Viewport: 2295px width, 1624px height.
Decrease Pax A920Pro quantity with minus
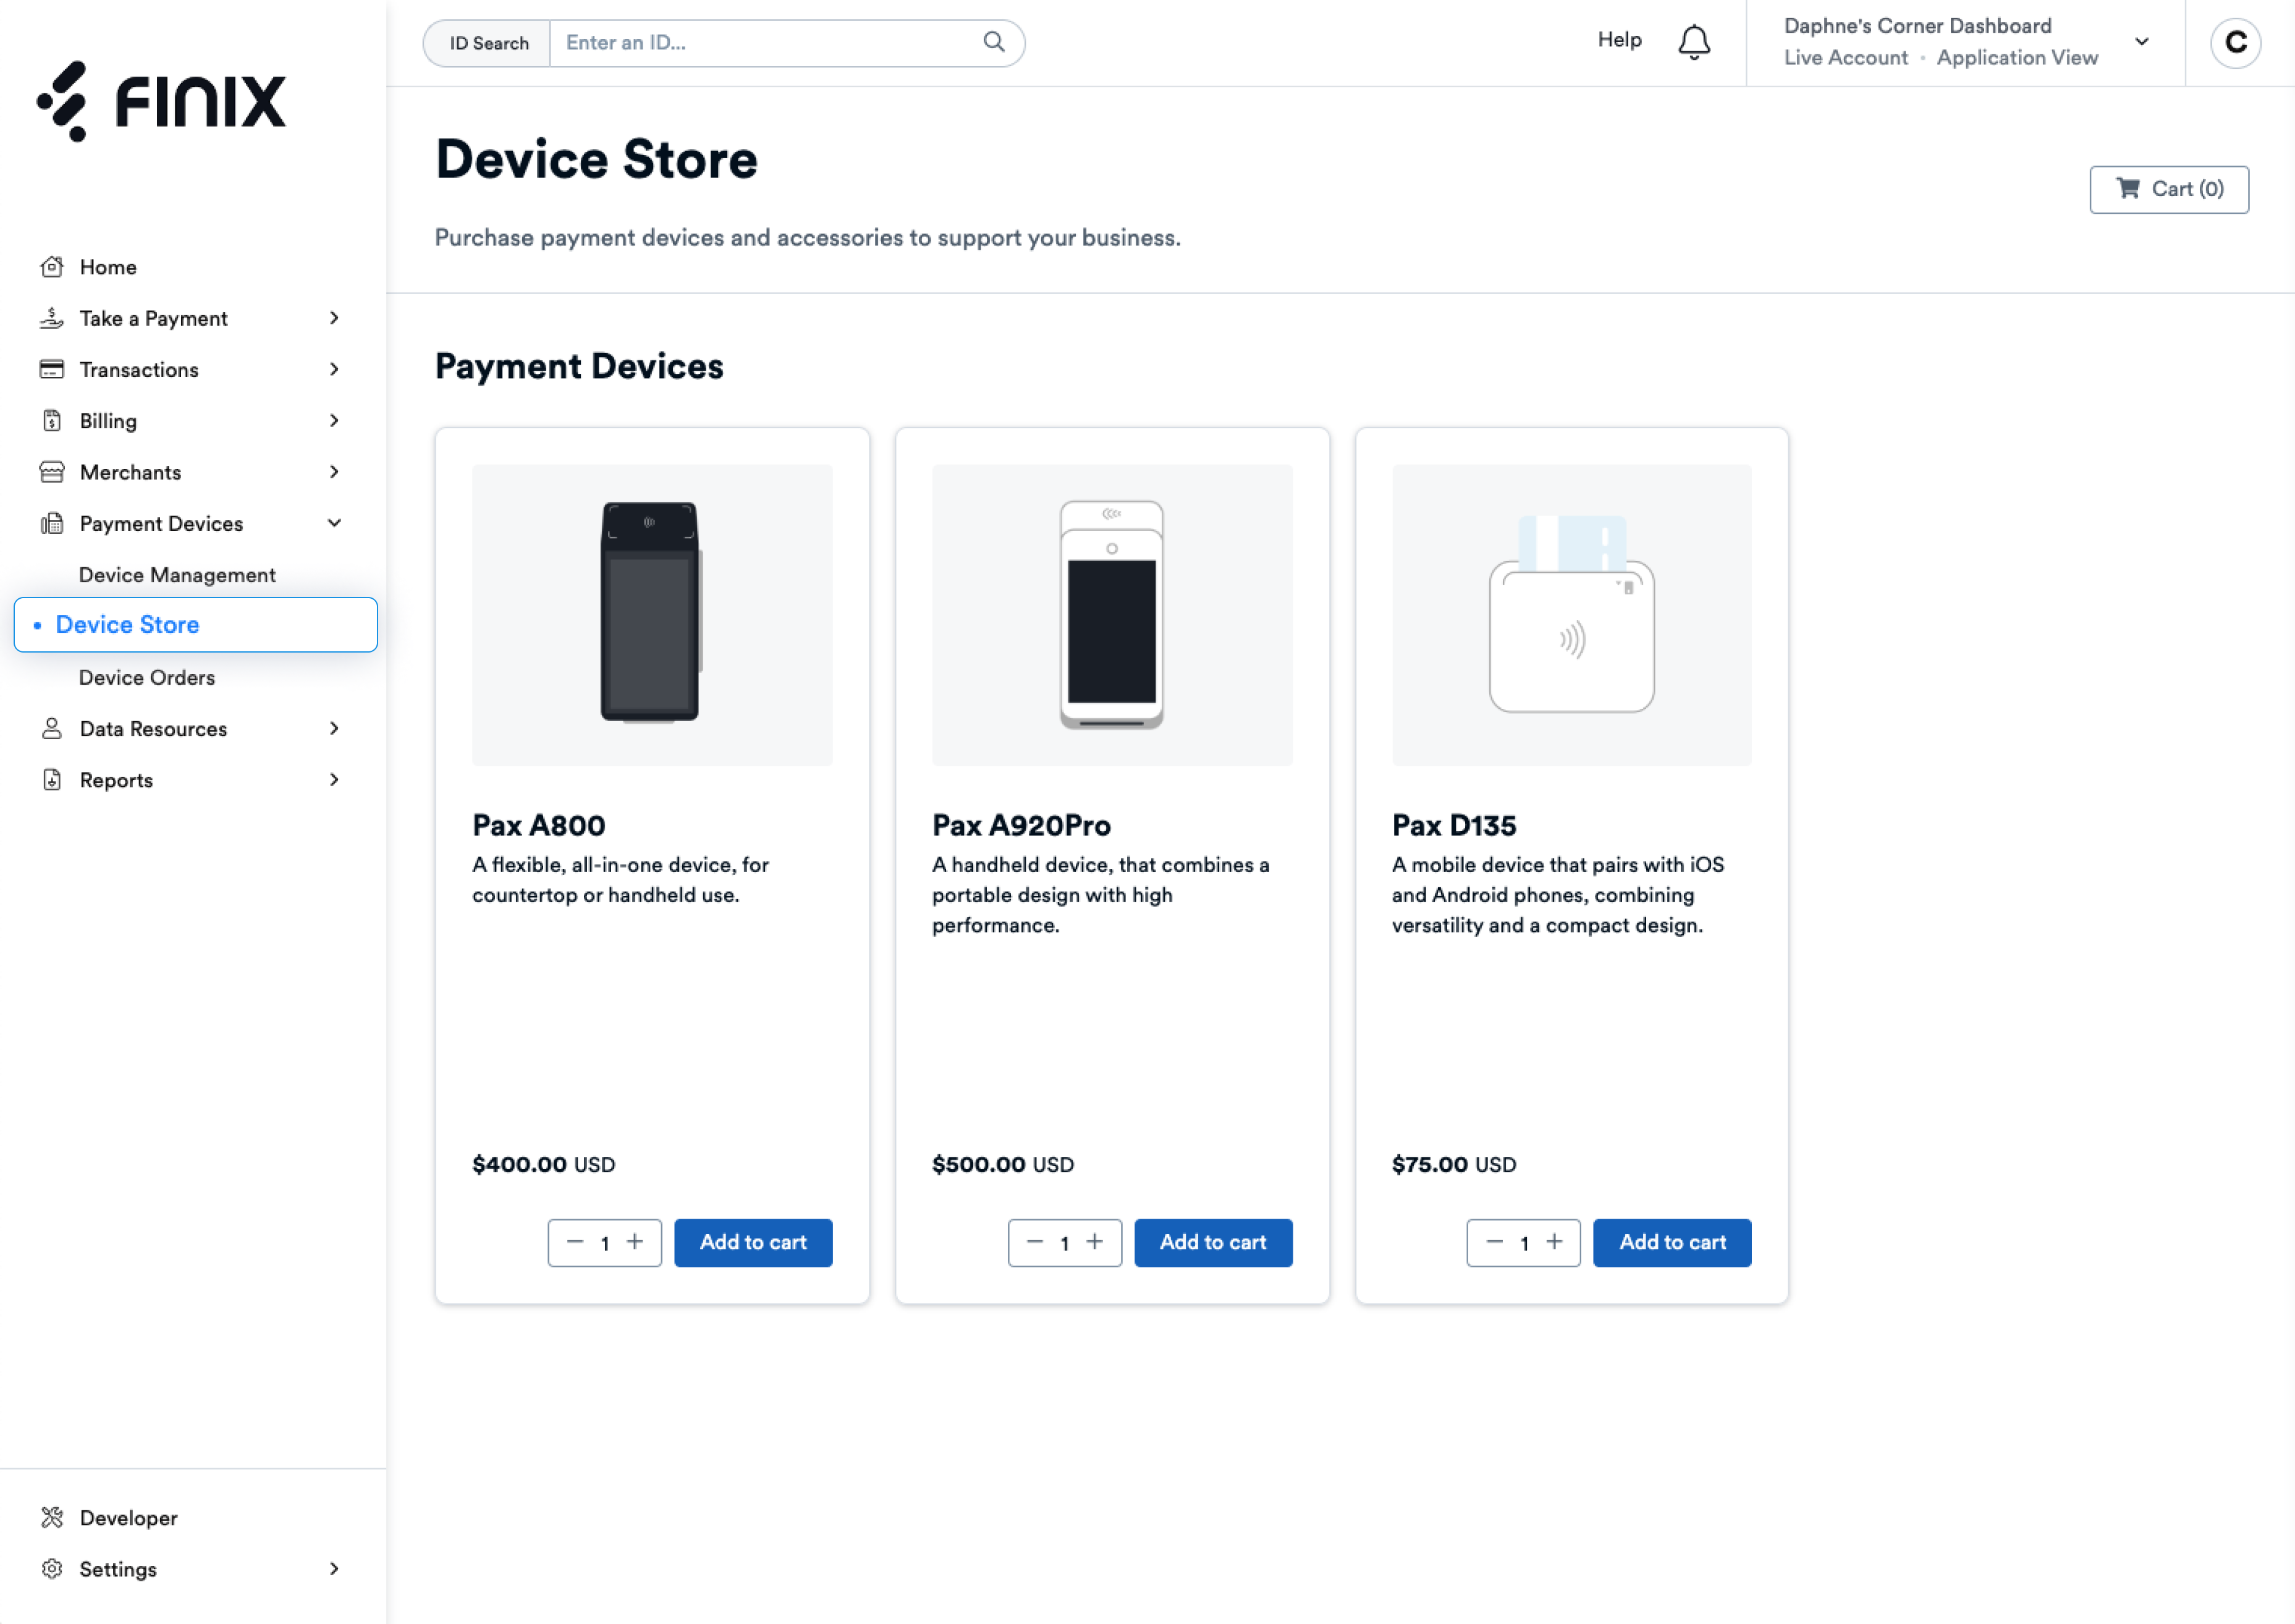(x=1035, y=1242)
